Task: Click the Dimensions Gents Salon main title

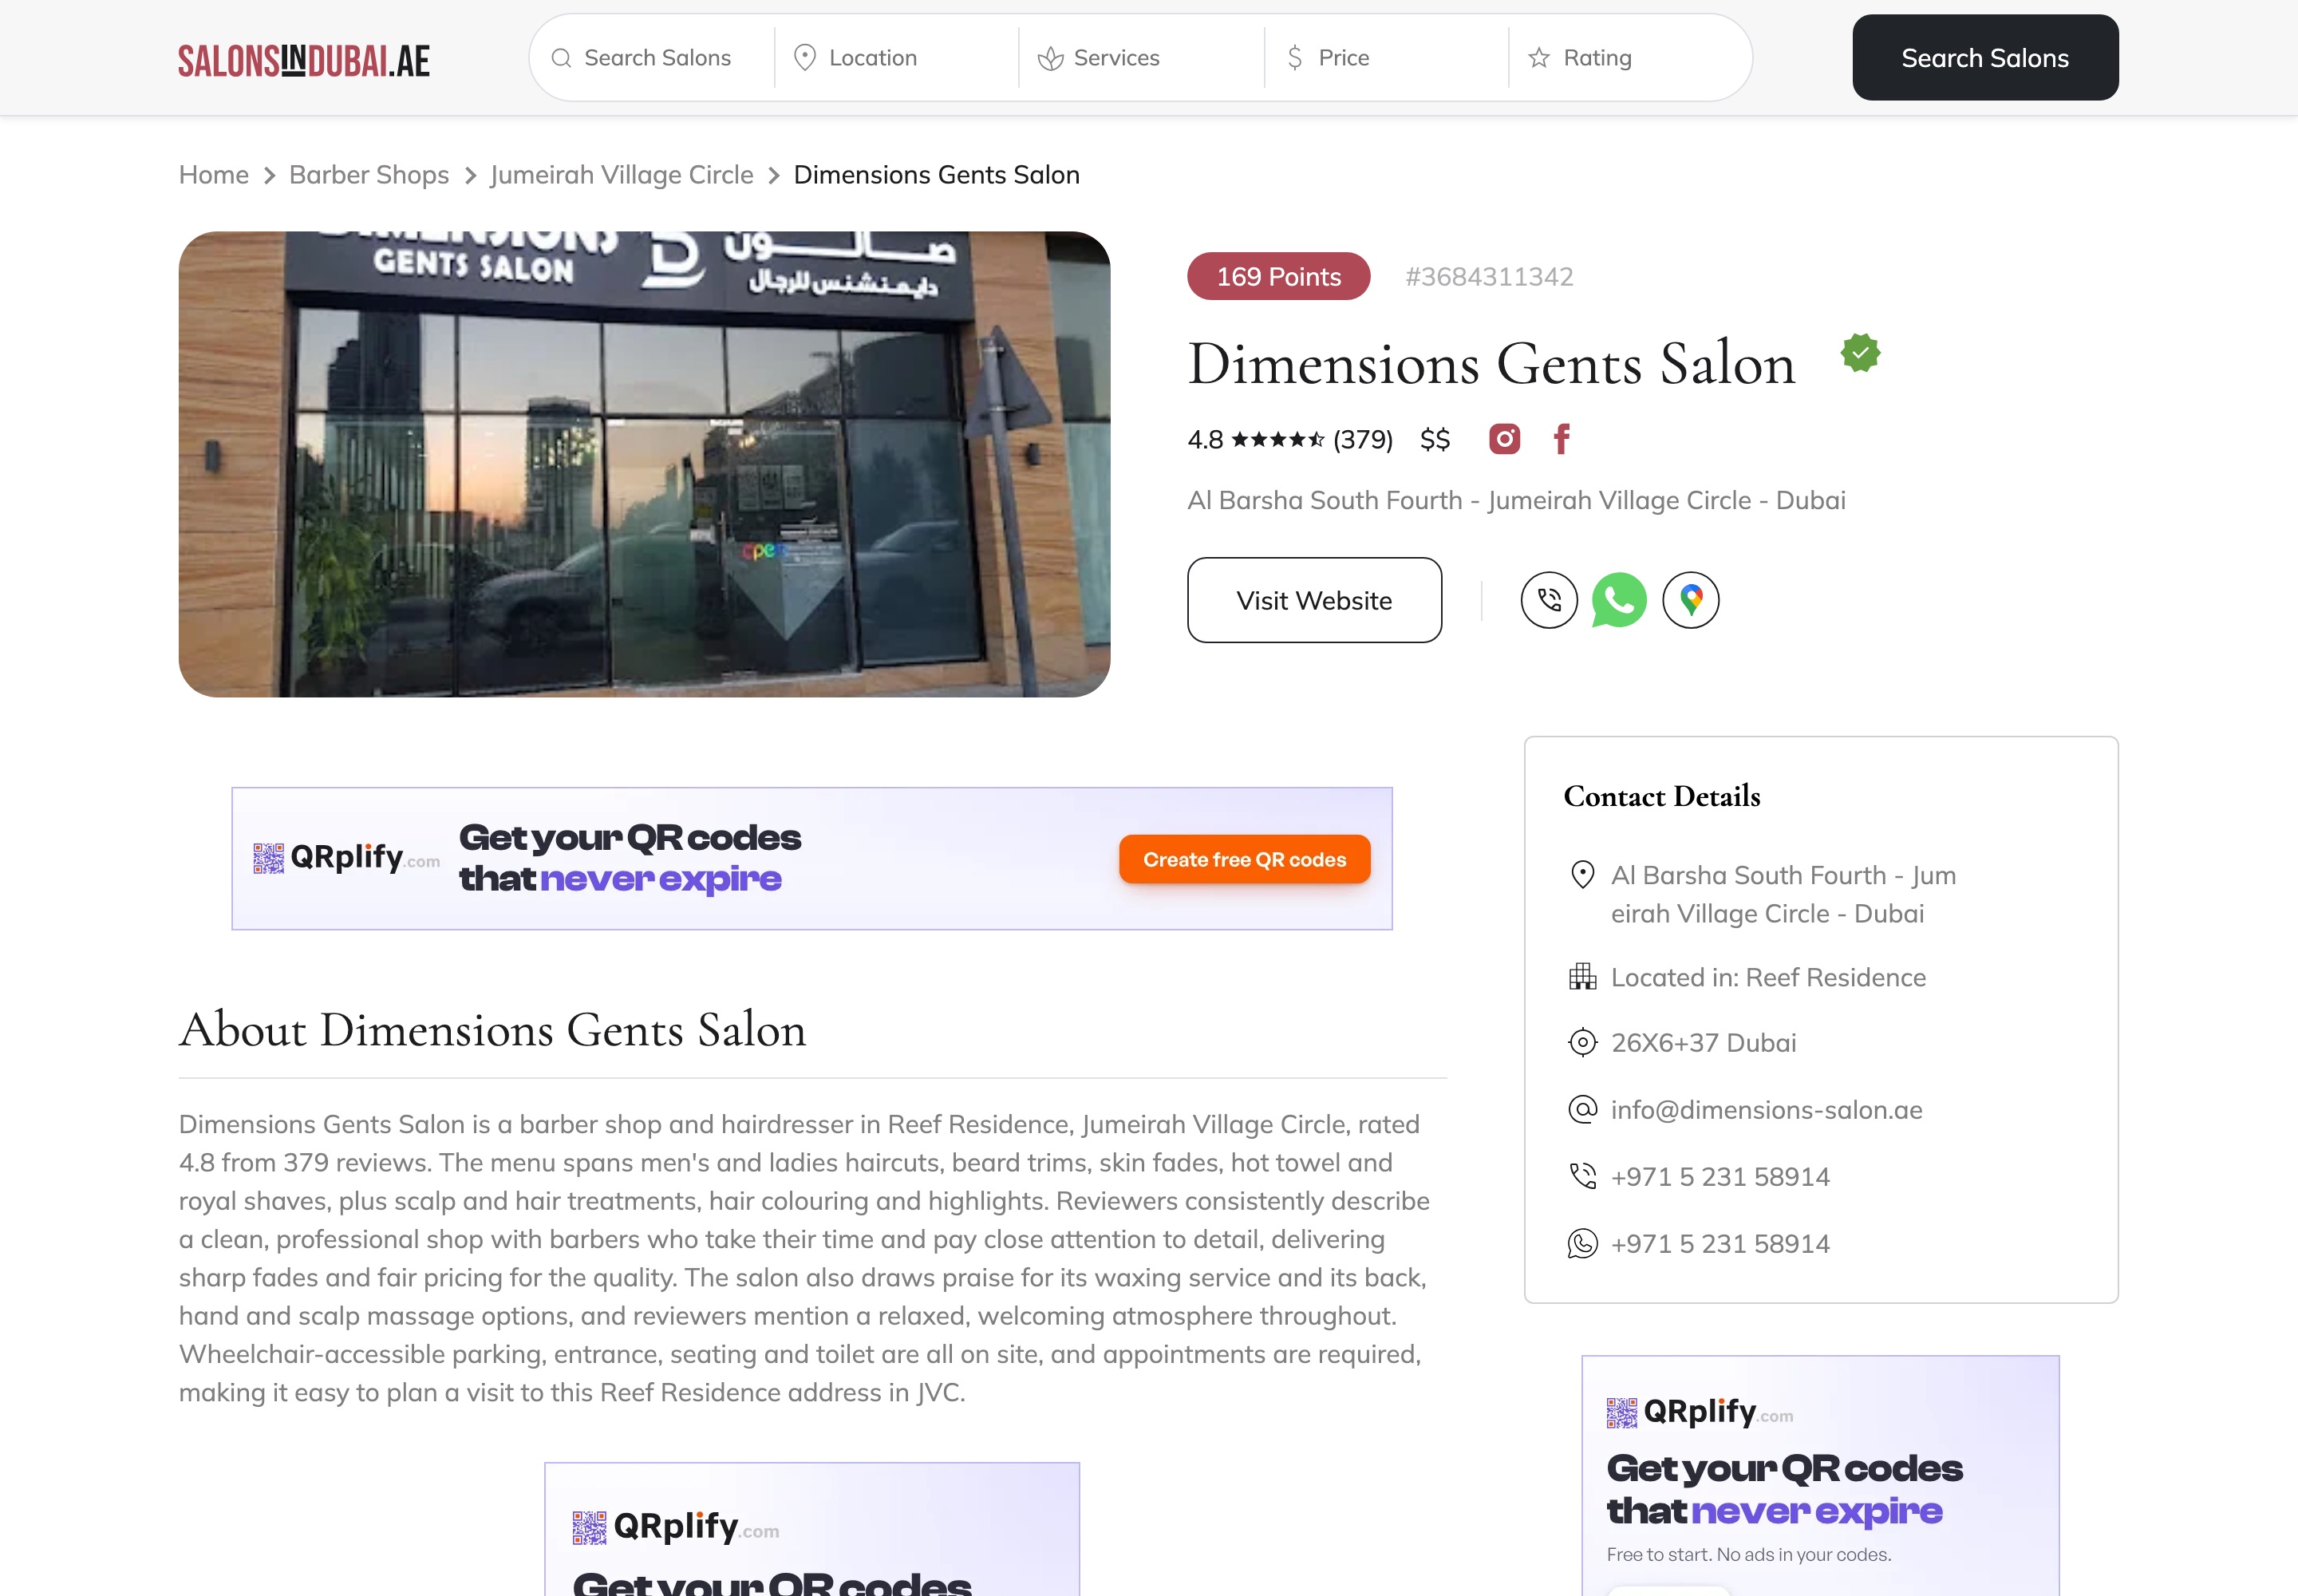Action: tap(1491, 363)
